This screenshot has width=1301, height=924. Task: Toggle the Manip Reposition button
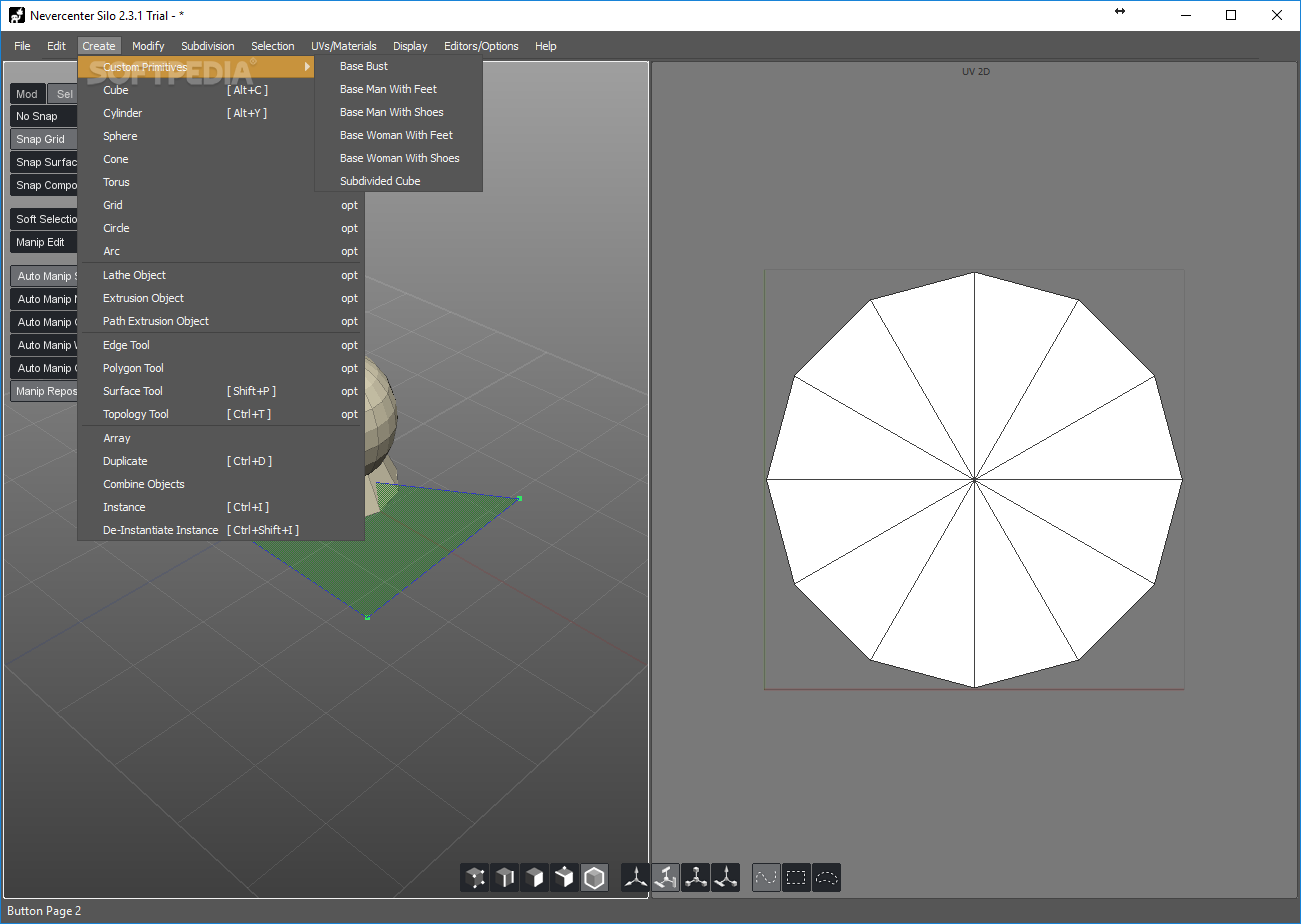[x=44, y=391]
